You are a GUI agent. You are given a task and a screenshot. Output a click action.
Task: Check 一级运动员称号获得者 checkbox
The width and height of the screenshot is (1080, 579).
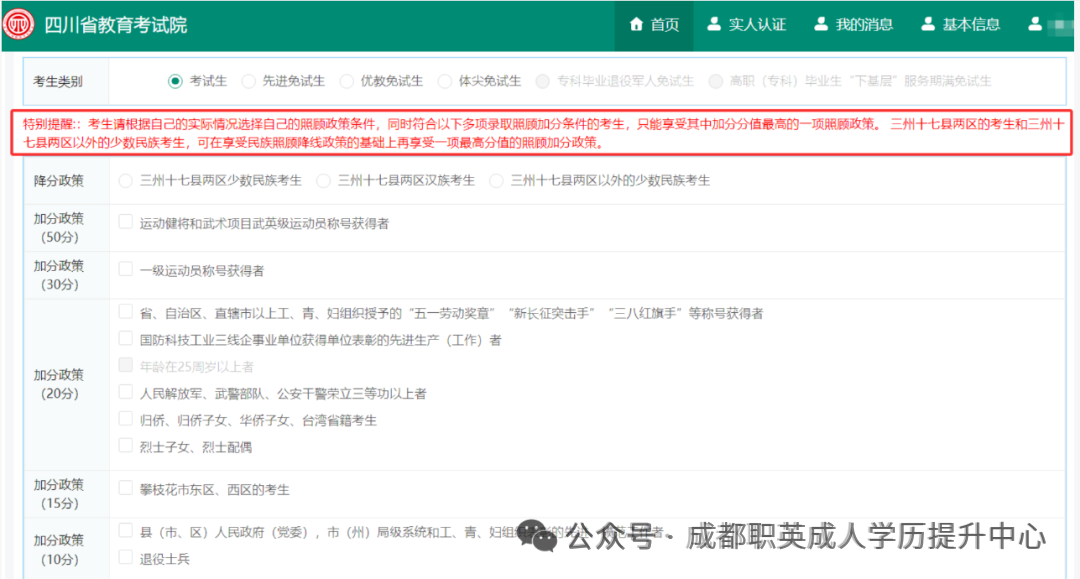click(x=125, y=269)
